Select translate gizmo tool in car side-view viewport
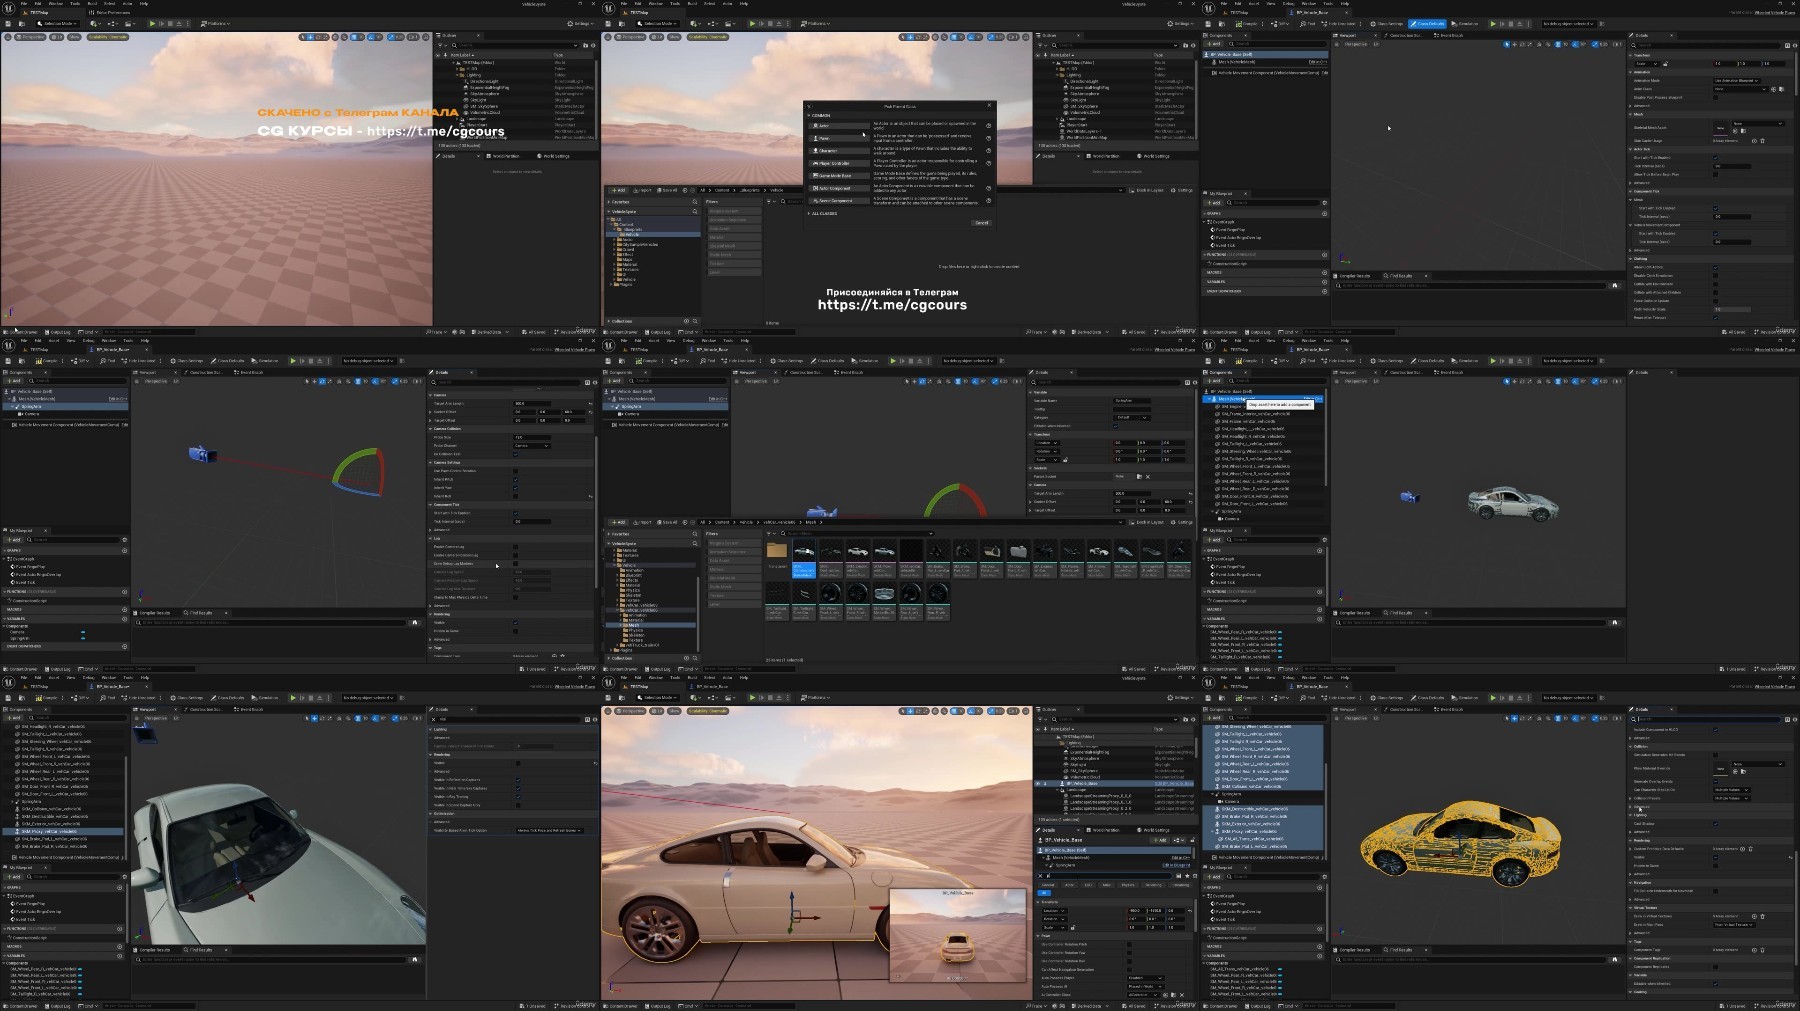1800x1011 pixels. (910, 711)
